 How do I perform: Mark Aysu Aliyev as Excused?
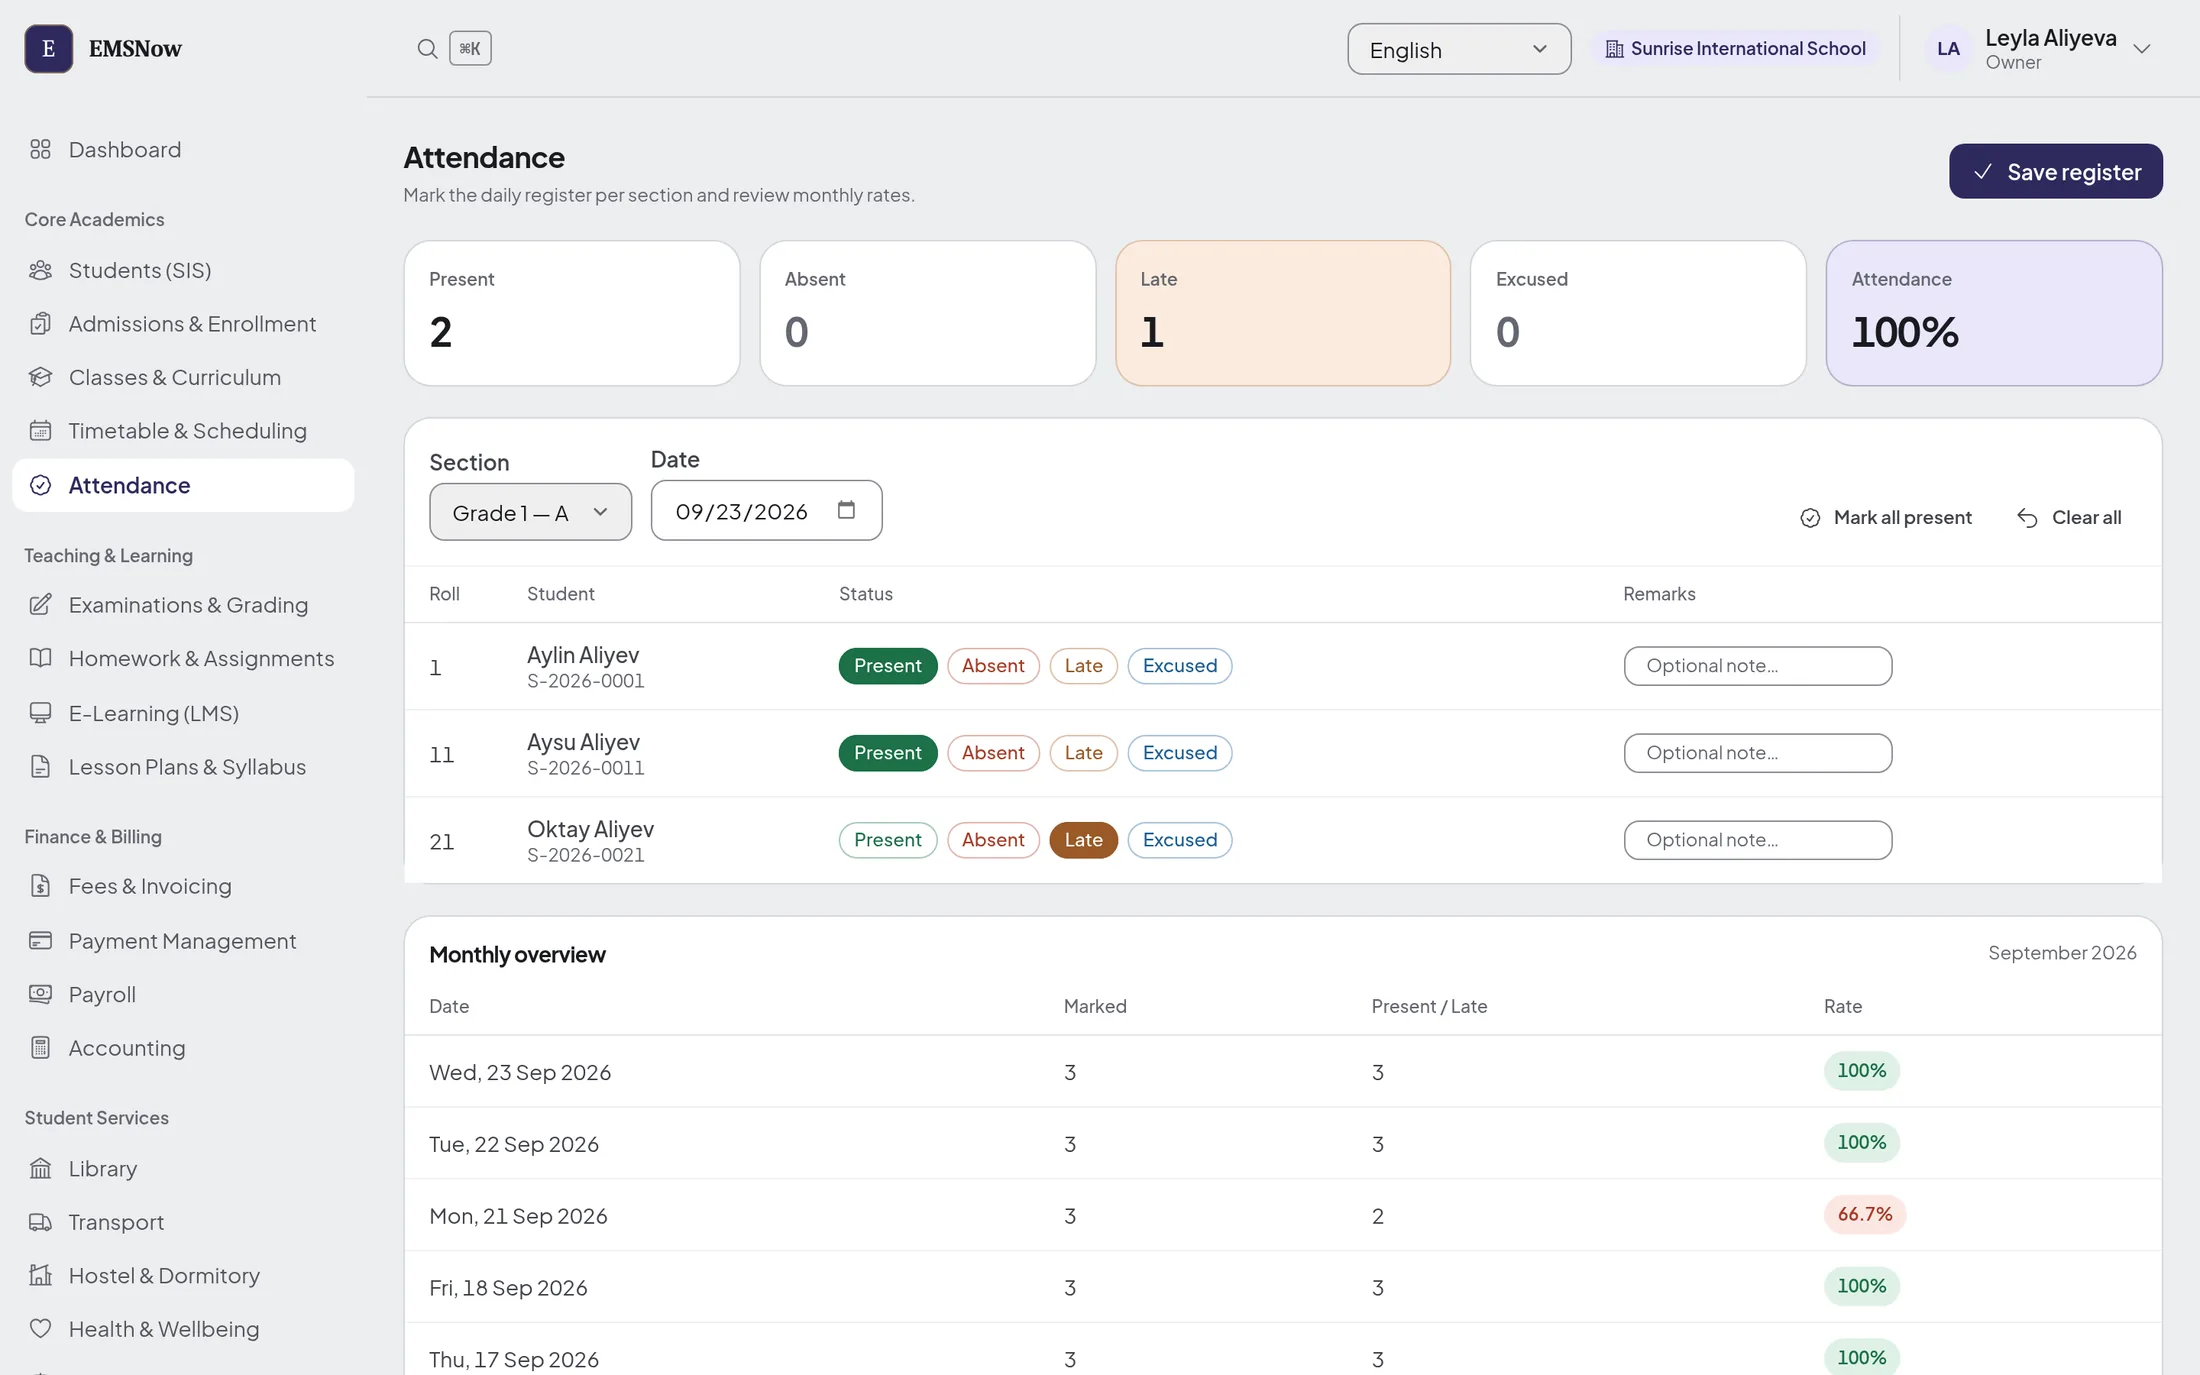point(1180,753)
